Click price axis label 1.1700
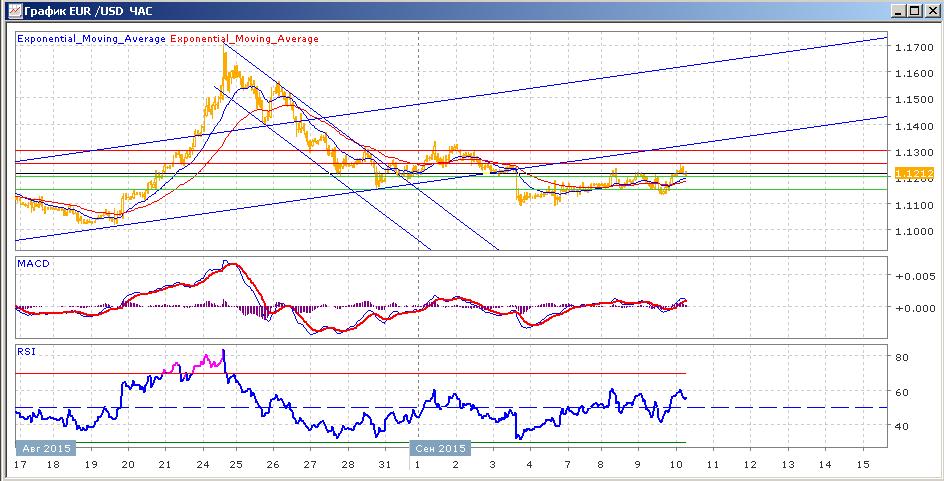This screenshot has height=481, width=944. click(x=914, y=47)
